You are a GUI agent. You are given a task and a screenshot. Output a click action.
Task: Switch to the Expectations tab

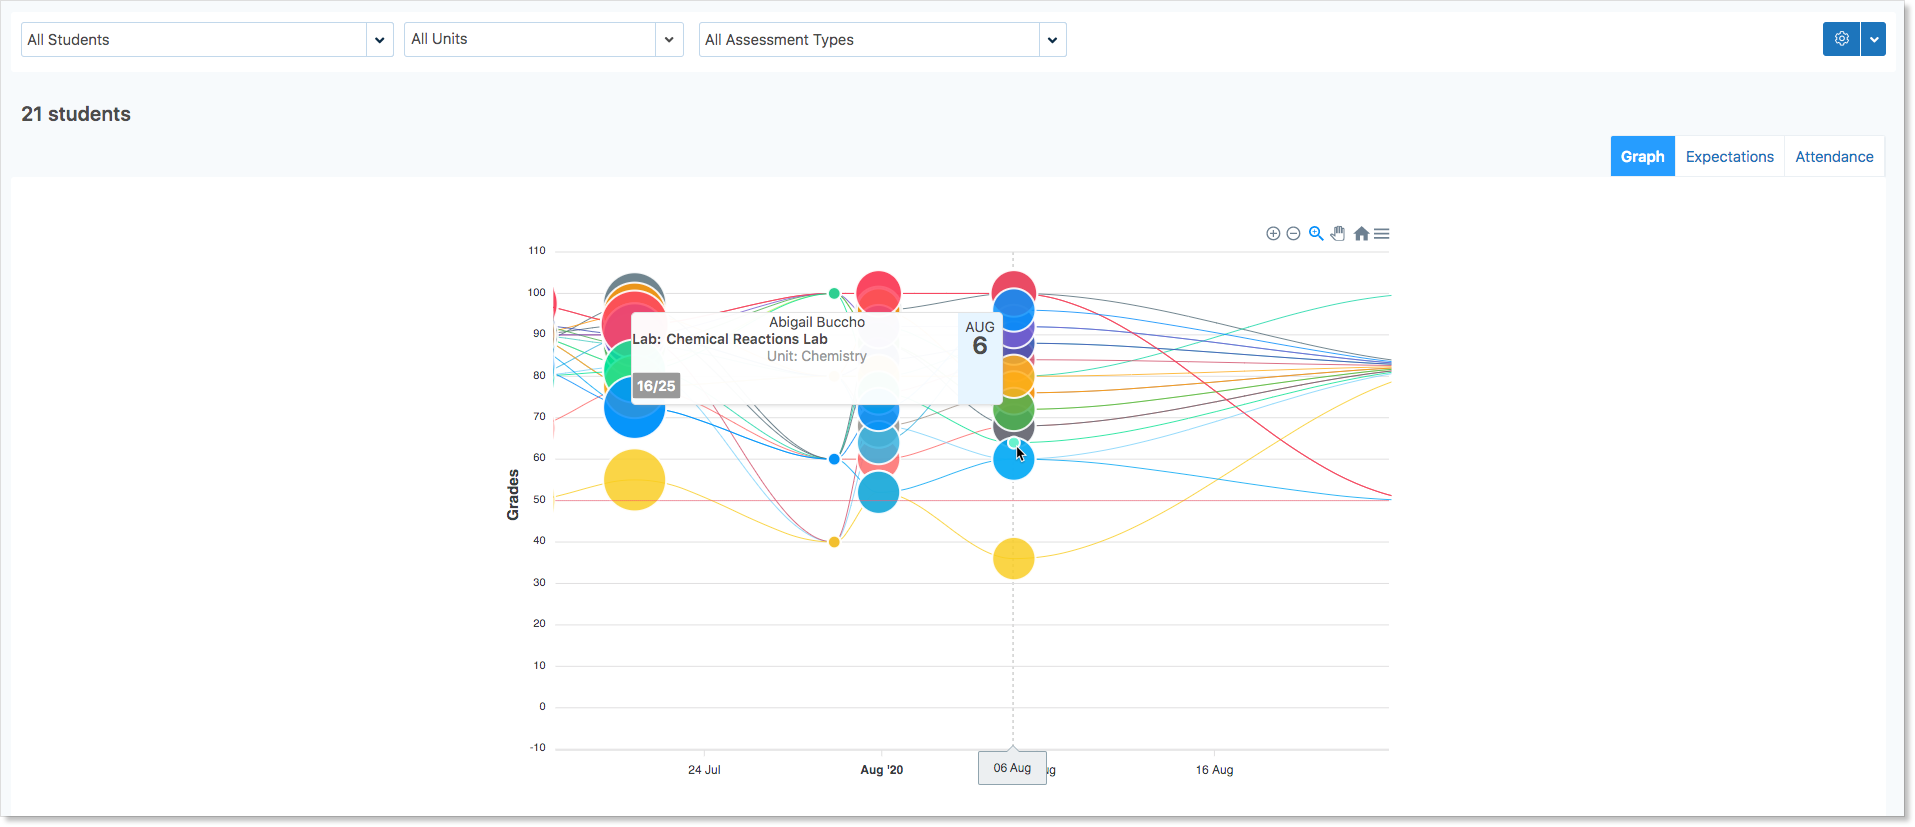[1729, 157]
